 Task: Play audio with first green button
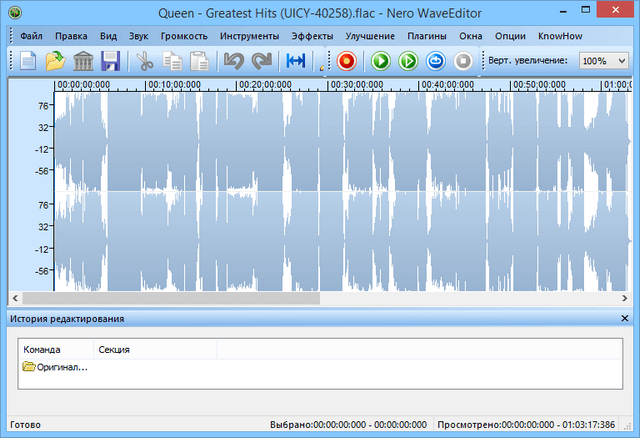pyautogui.click(x=381, y=61)
